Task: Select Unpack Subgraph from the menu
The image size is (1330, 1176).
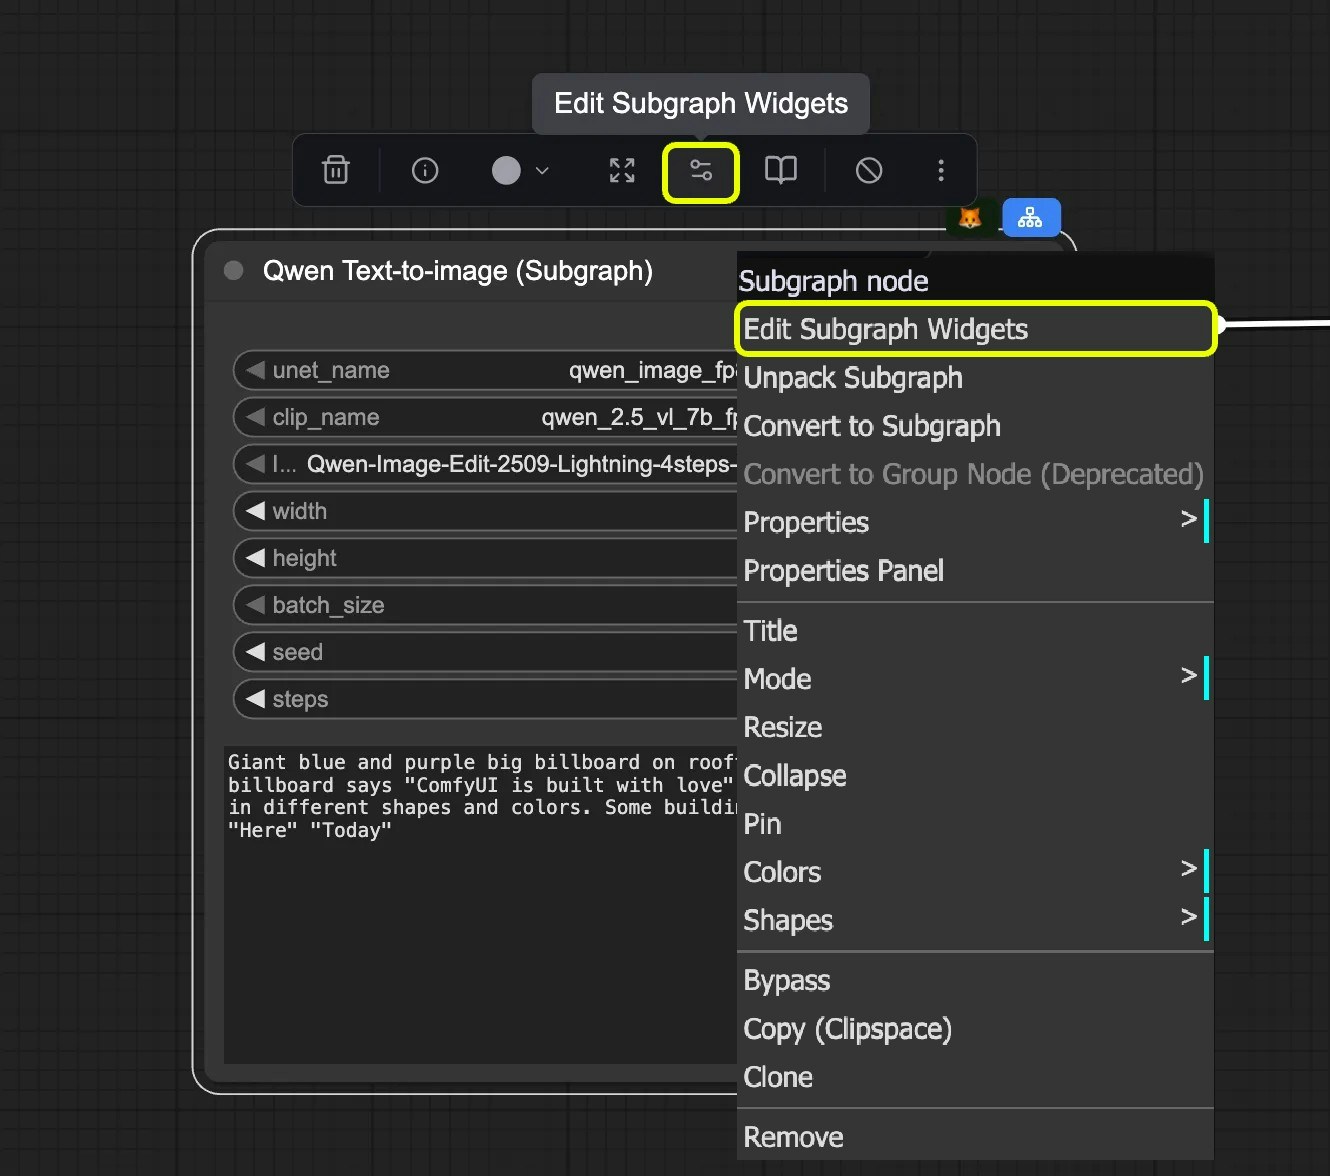Action: pos(853,378)
